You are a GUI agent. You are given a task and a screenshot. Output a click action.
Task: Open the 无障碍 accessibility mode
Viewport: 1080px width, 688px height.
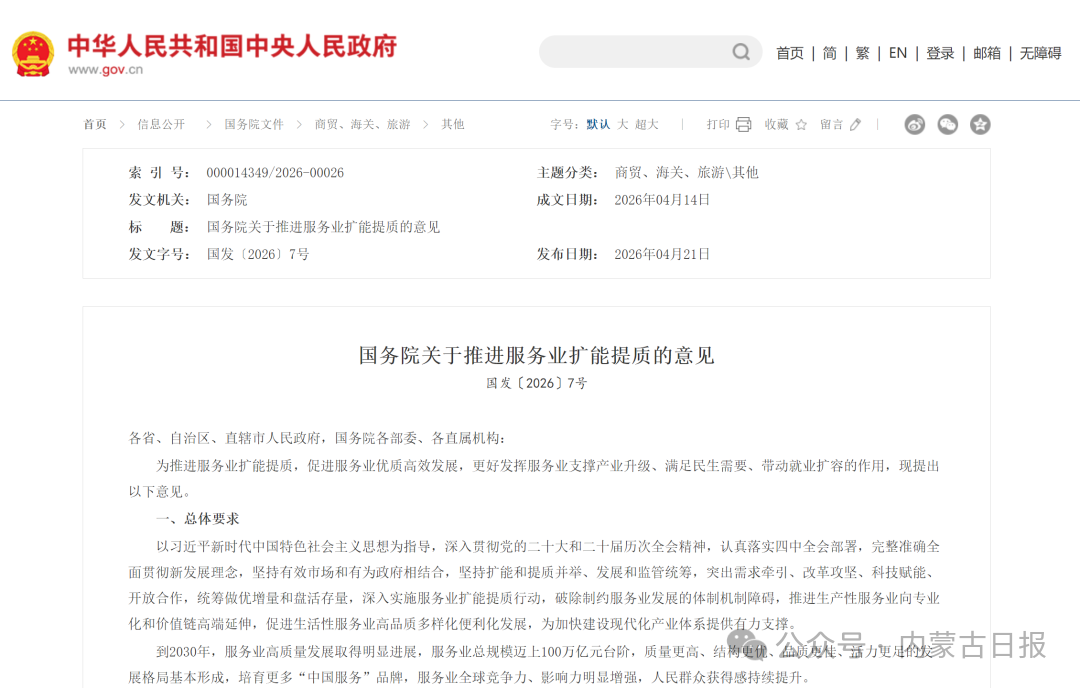1040,53
